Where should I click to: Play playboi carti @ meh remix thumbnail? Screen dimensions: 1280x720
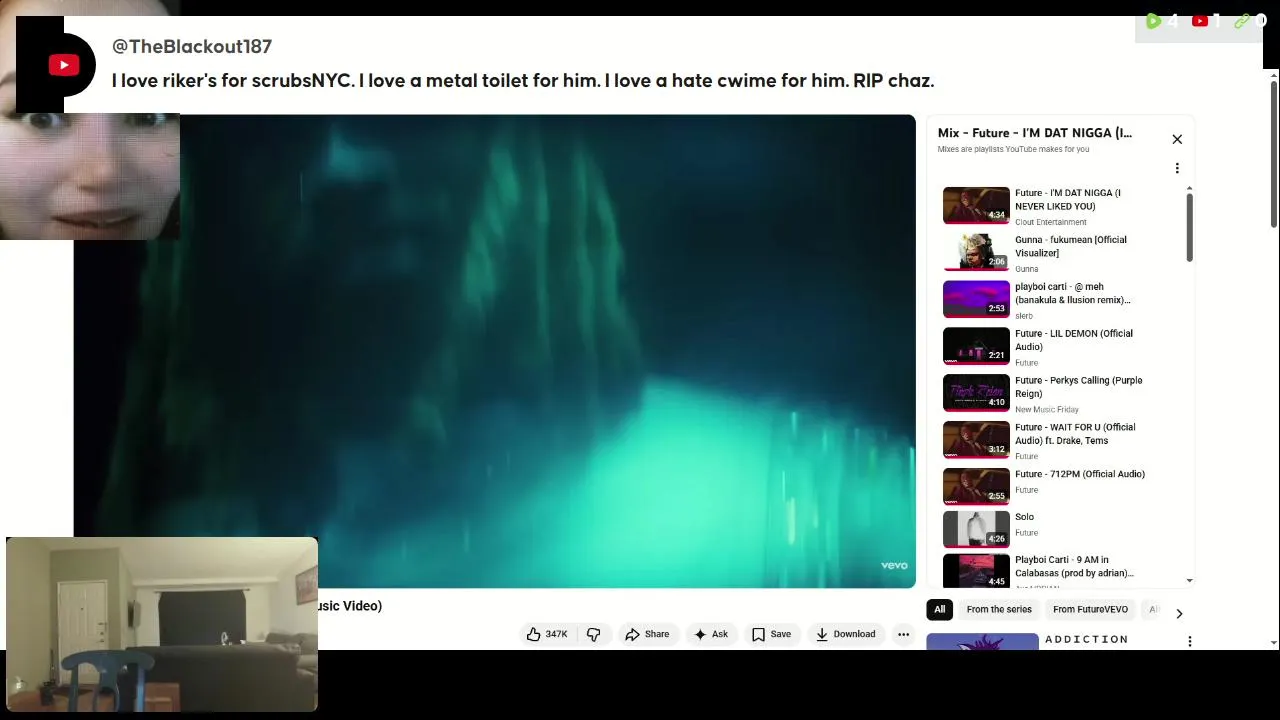tap(976, 298)
